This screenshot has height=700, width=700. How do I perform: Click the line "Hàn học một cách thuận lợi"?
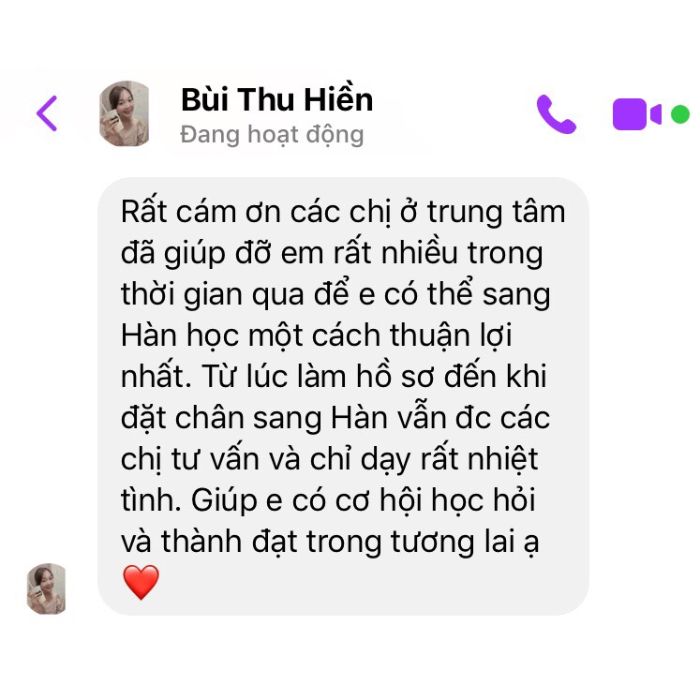point(316,335)
